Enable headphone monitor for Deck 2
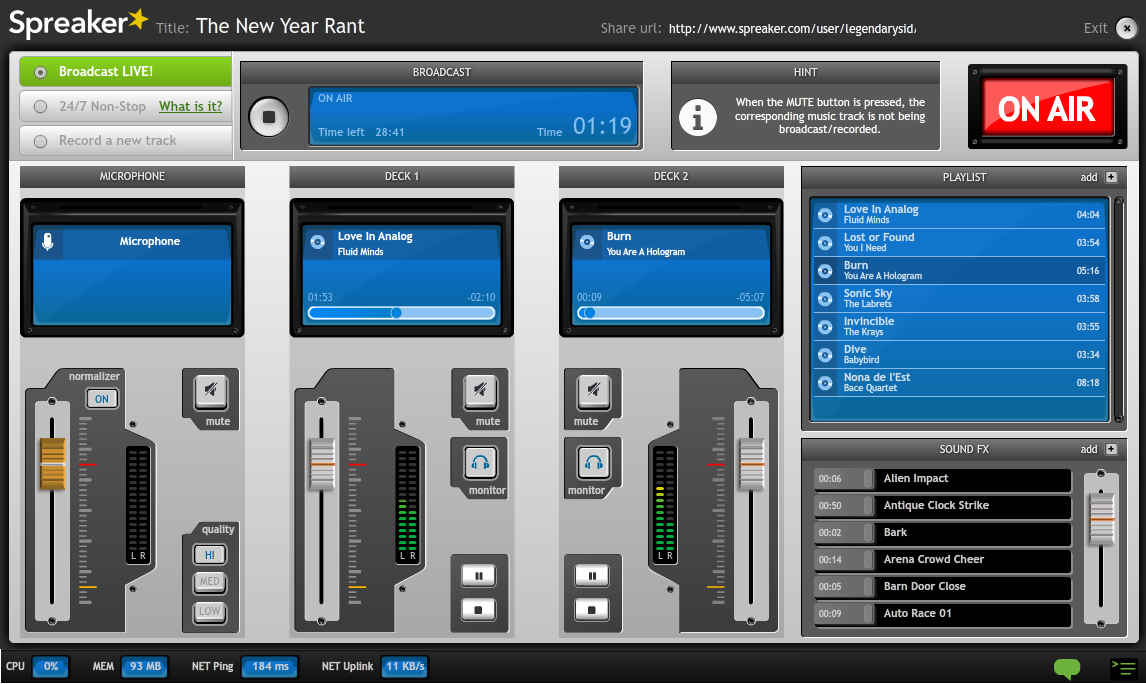This screenshot has width=1146, height=684. 593,461
